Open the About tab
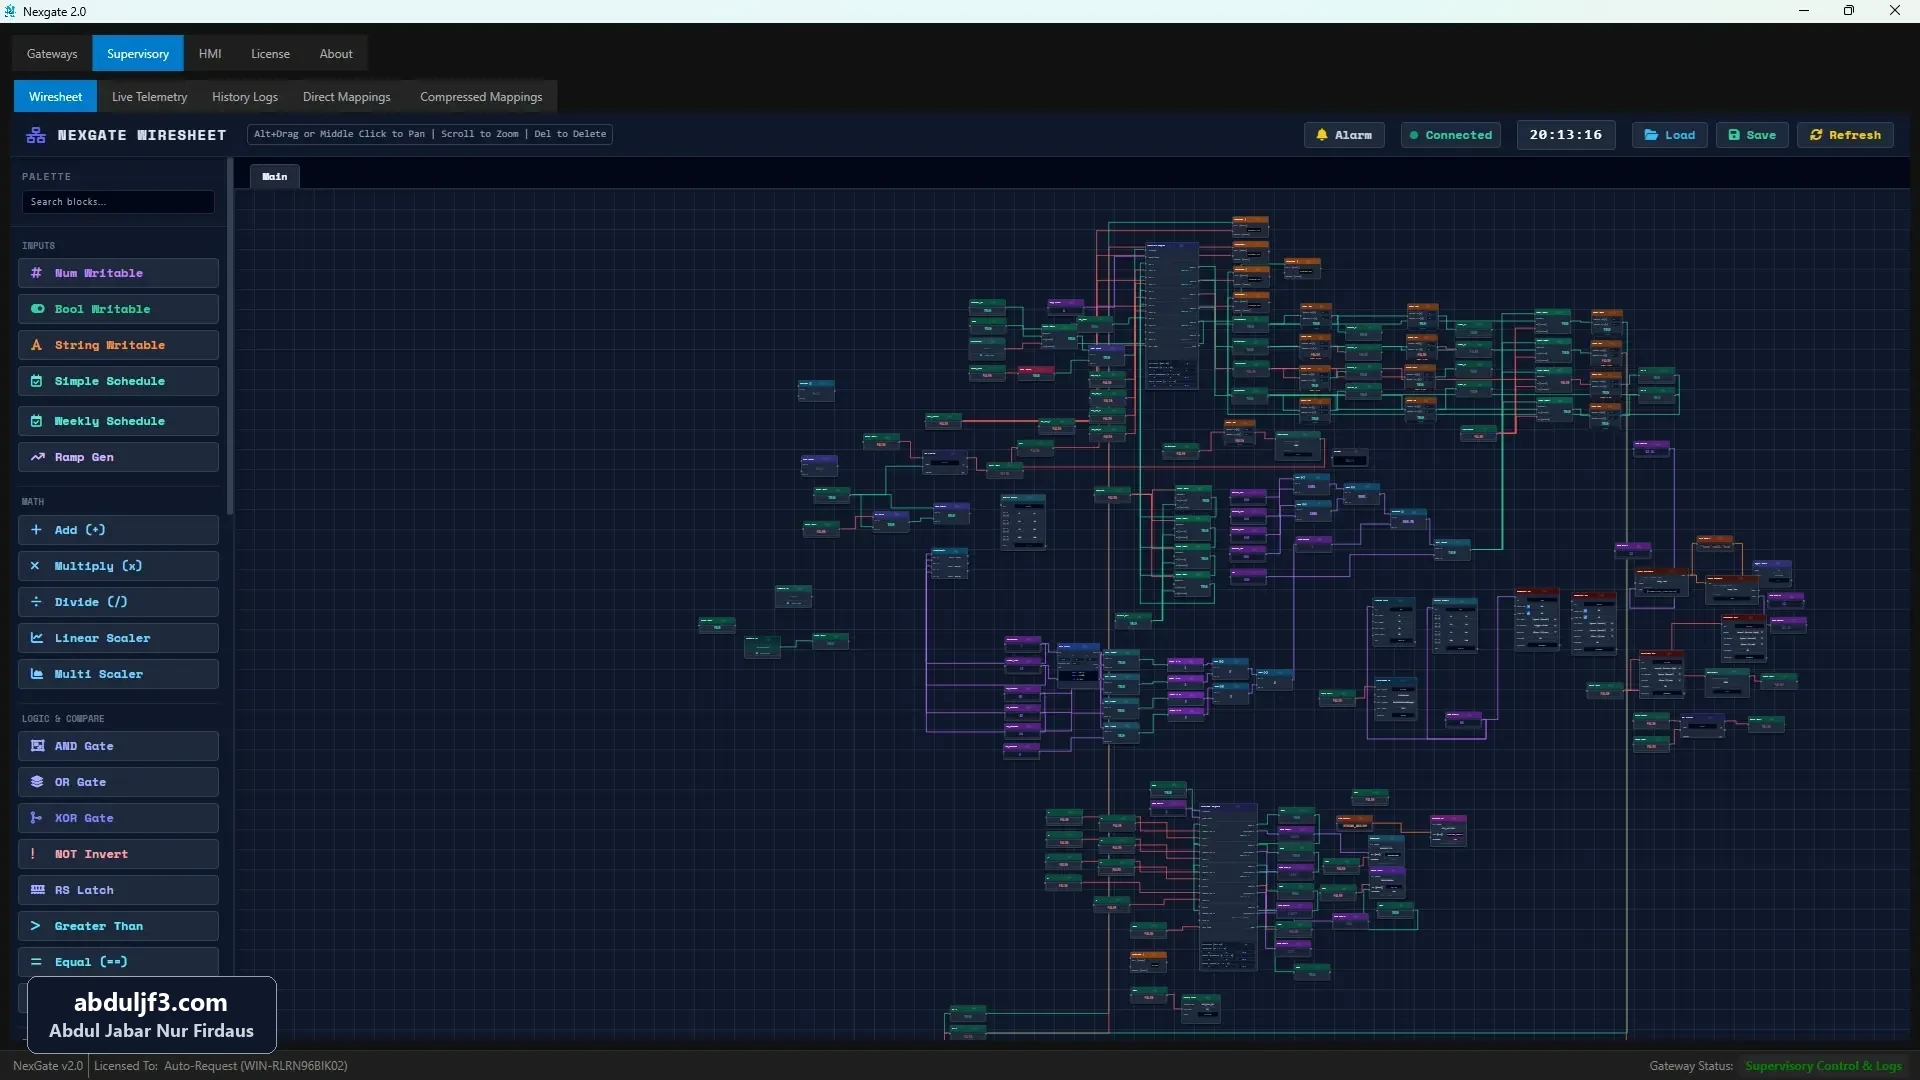The image size is (1920, 1080). (336, 54)
